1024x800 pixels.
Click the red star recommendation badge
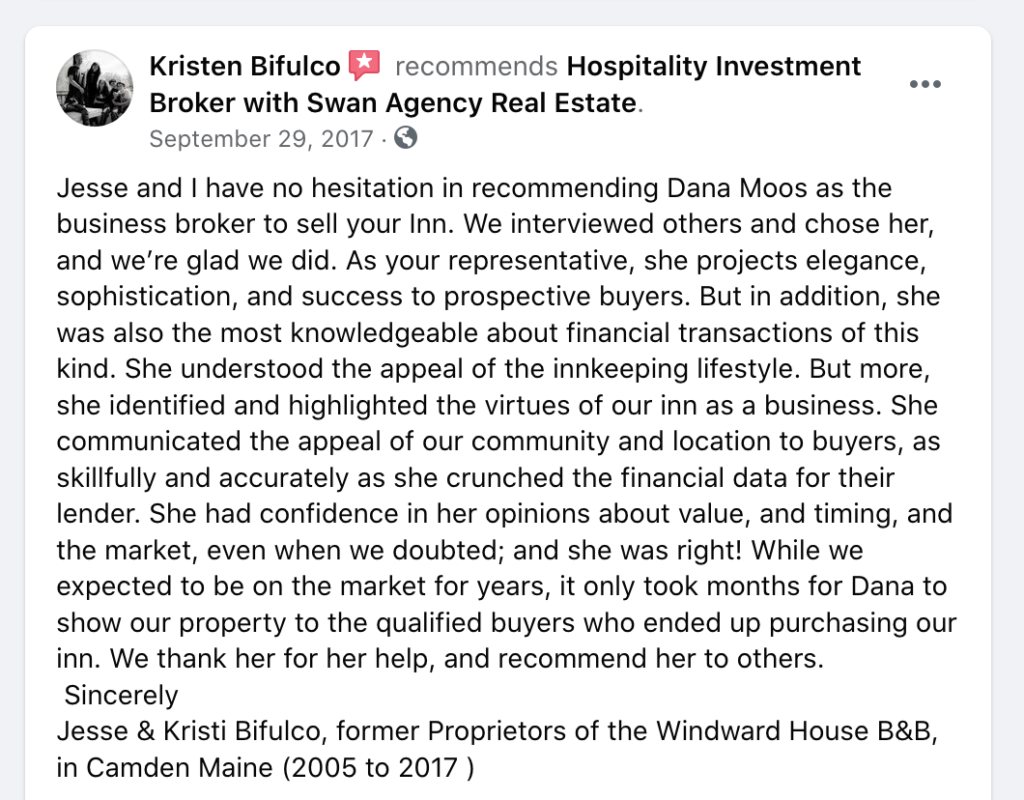tap(364, 65)
